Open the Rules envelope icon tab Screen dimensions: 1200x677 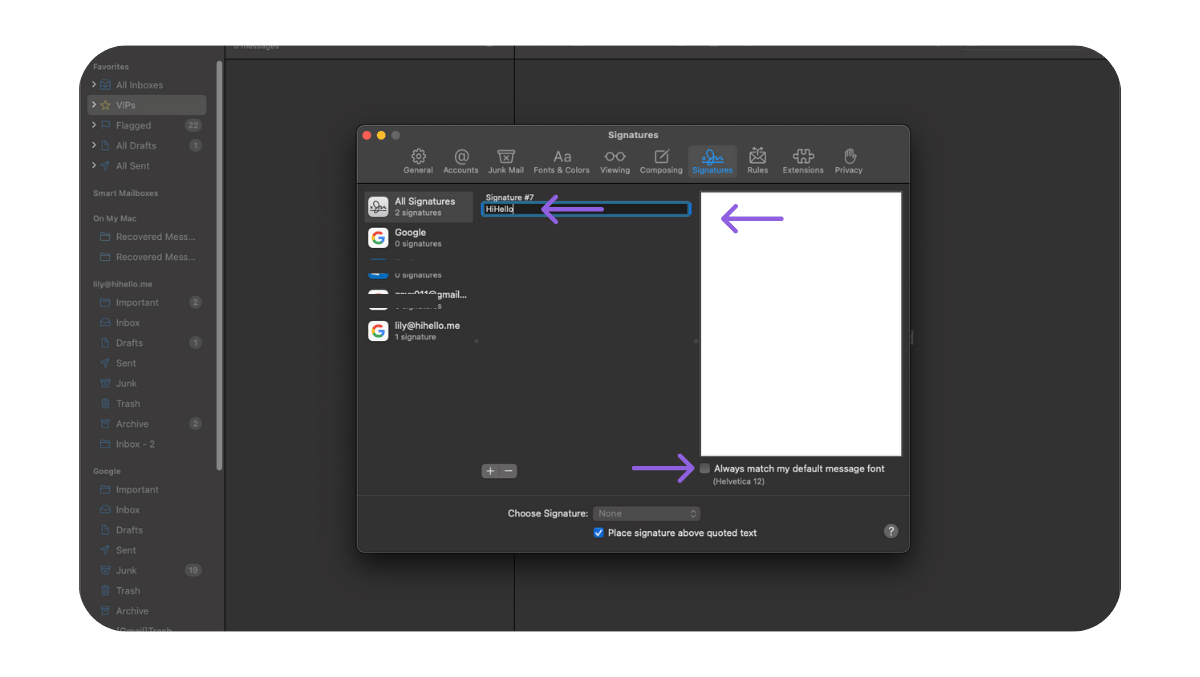click(x=758, y=160)
